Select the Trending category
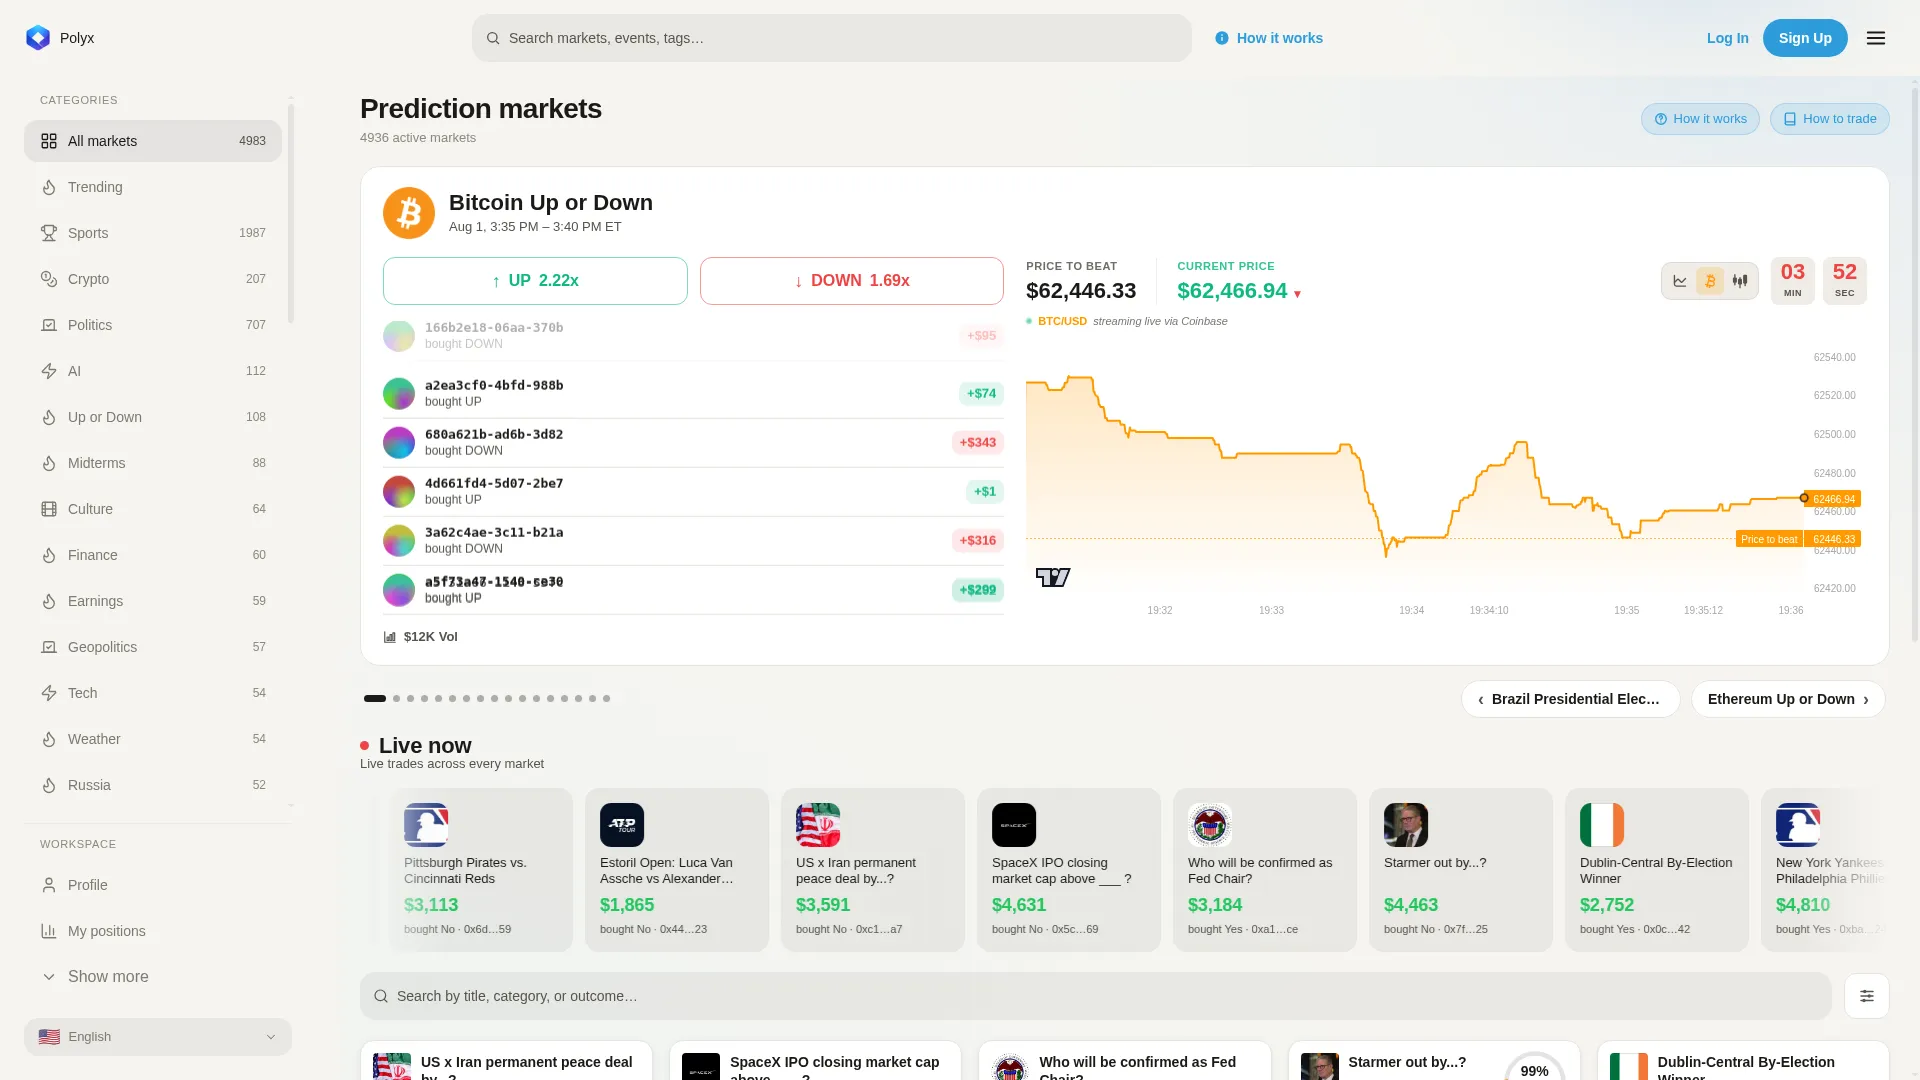 click(153, 187)
